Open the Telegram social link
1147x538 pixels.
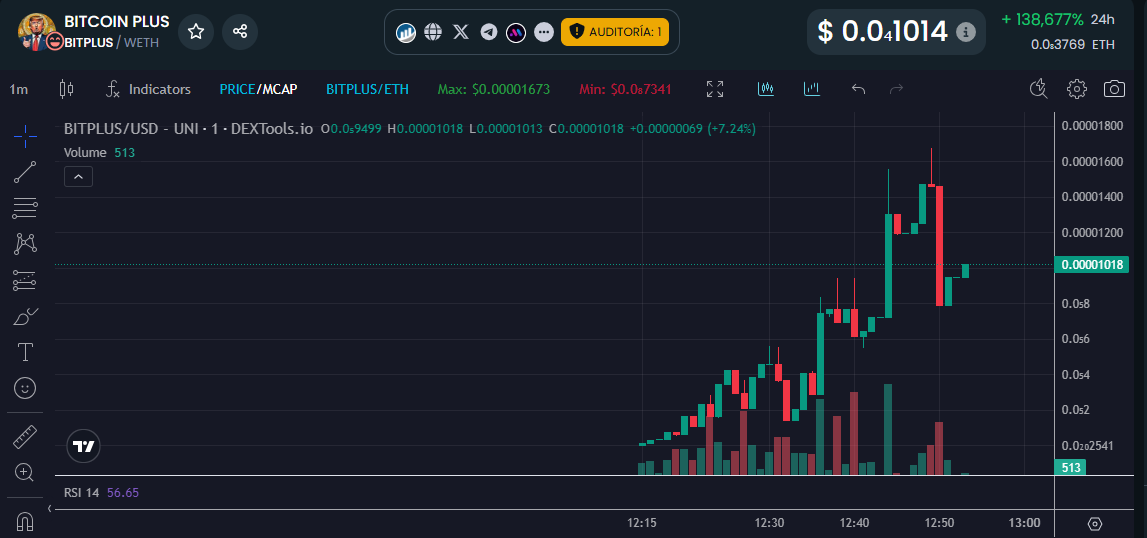tap(489, 31)
